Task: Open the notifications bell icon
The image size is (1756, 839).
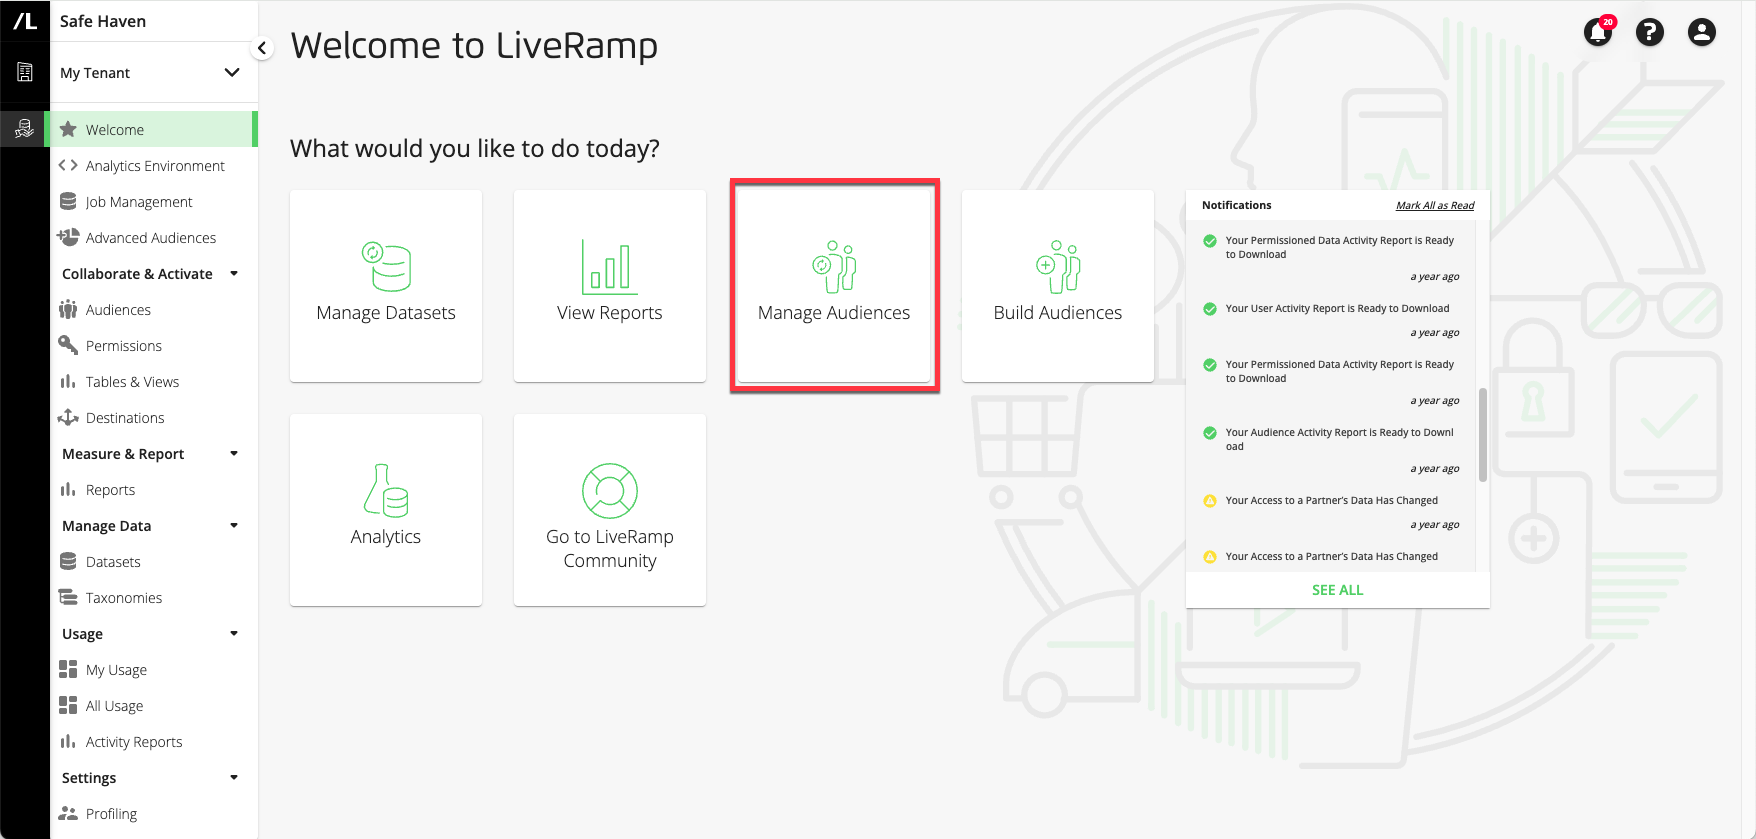Action: (1598, 32)
